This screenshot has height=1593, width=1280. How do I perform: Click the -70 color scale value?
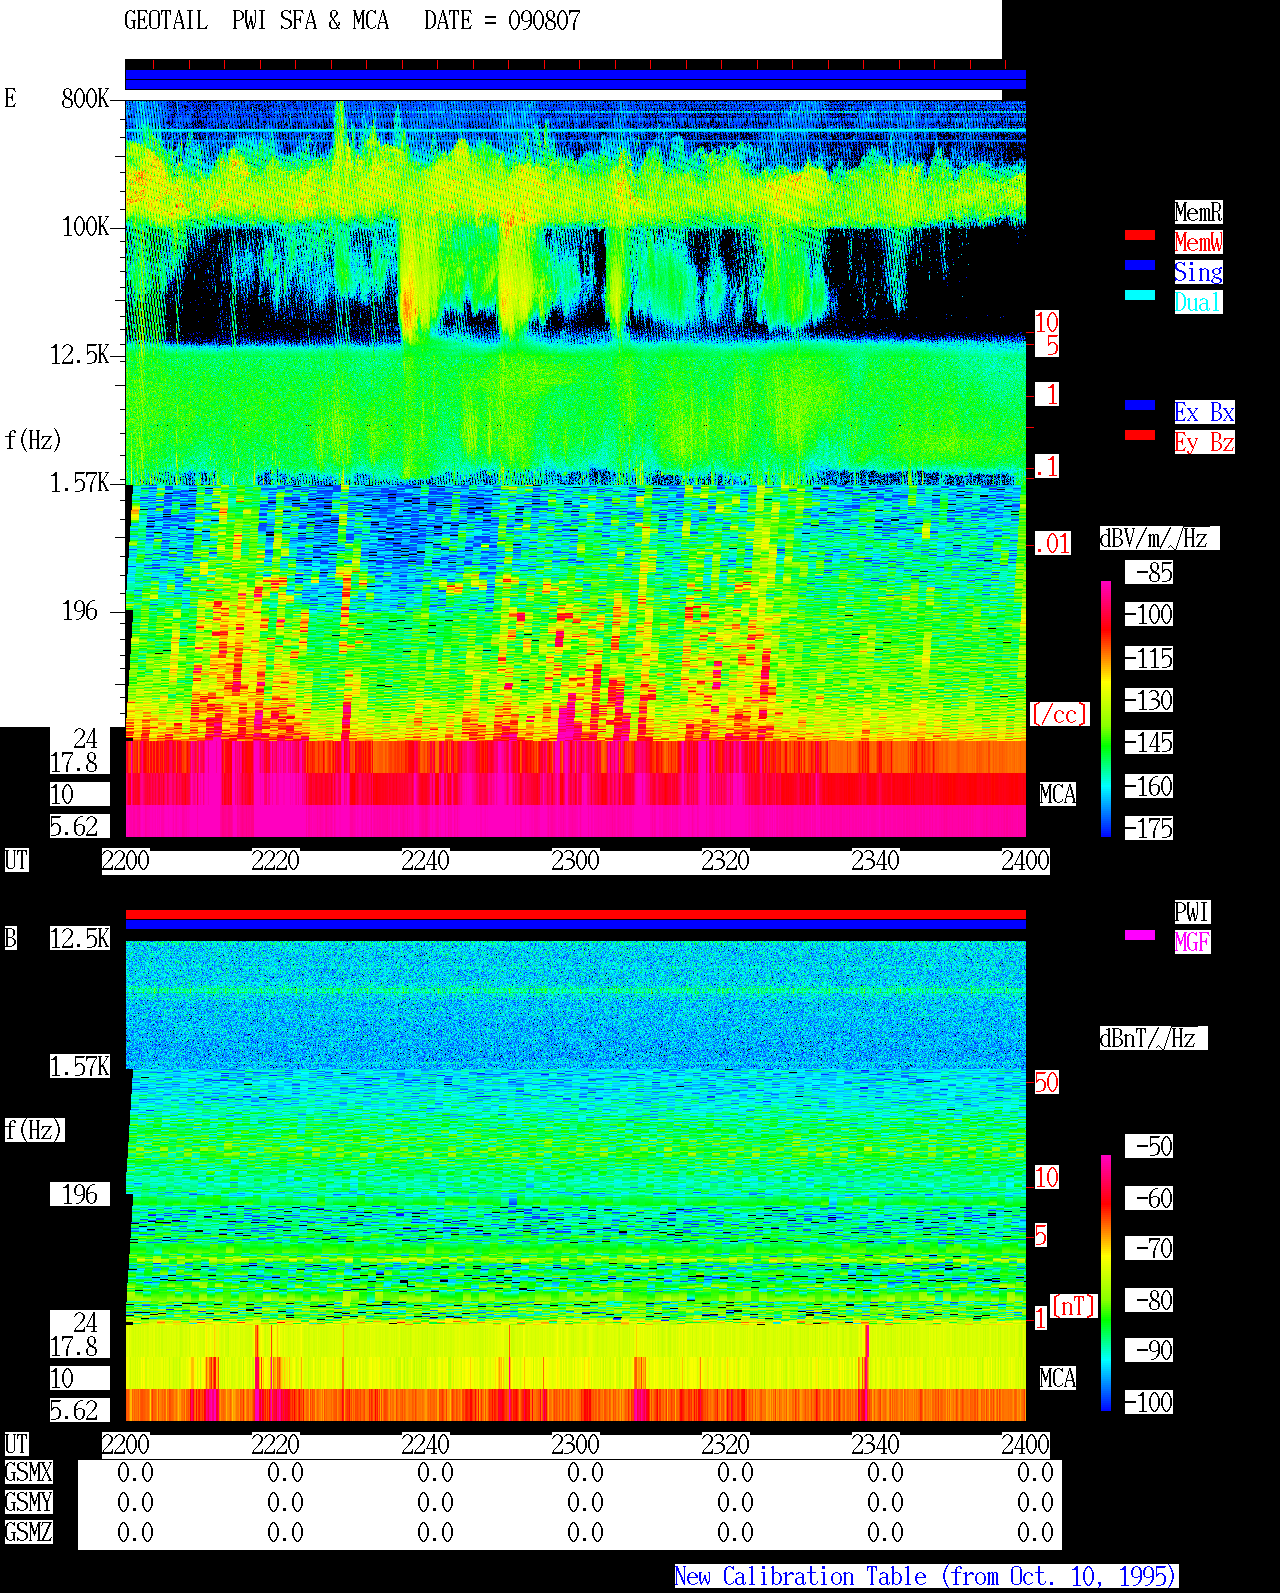click(1149, 1248)
